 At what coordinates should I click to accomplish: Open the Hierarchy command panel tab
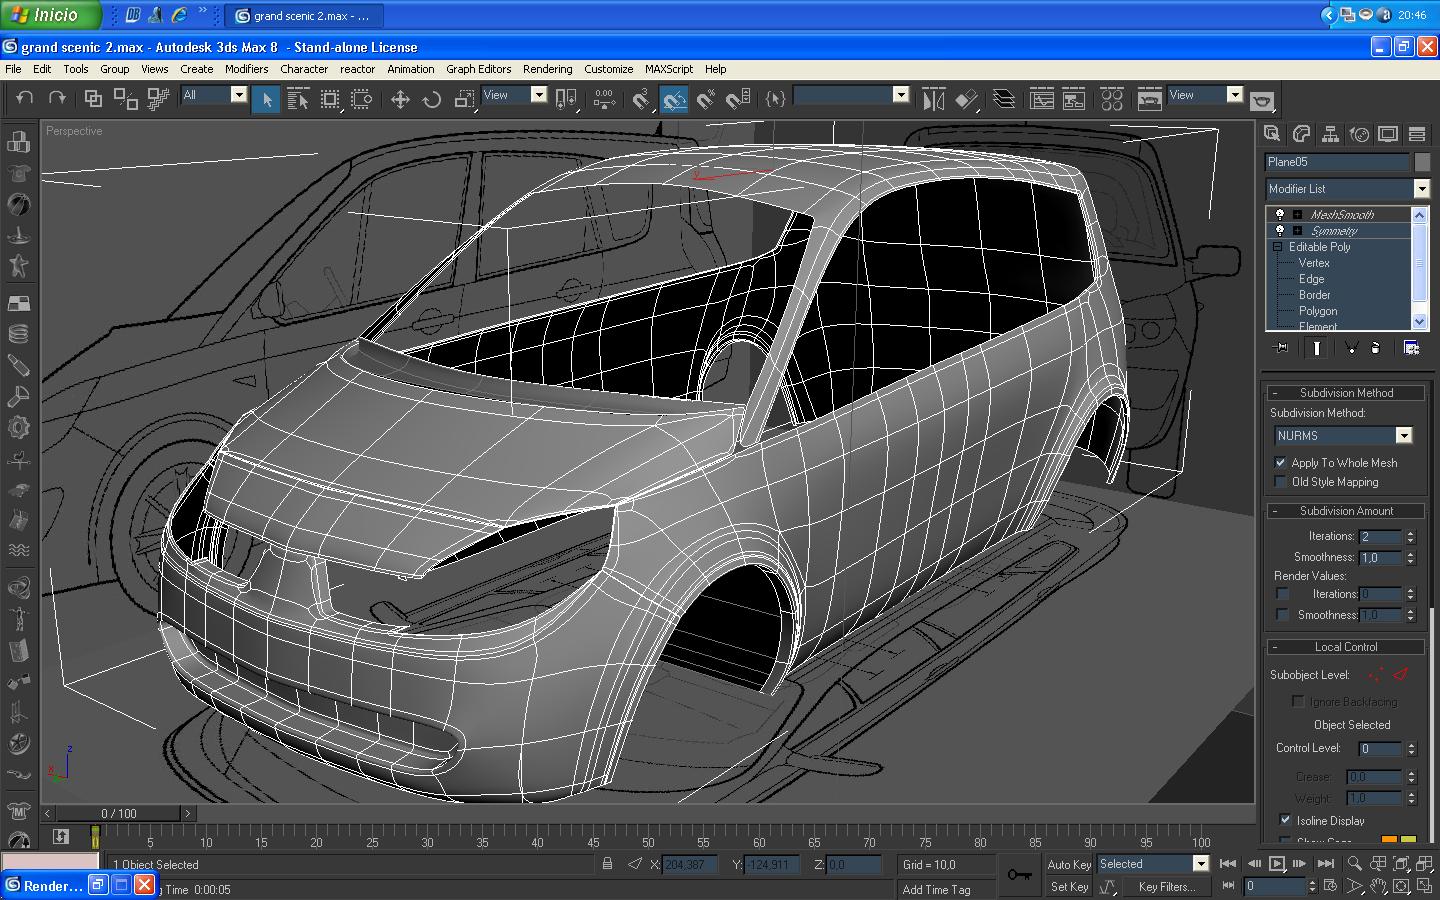point(1330,134)
